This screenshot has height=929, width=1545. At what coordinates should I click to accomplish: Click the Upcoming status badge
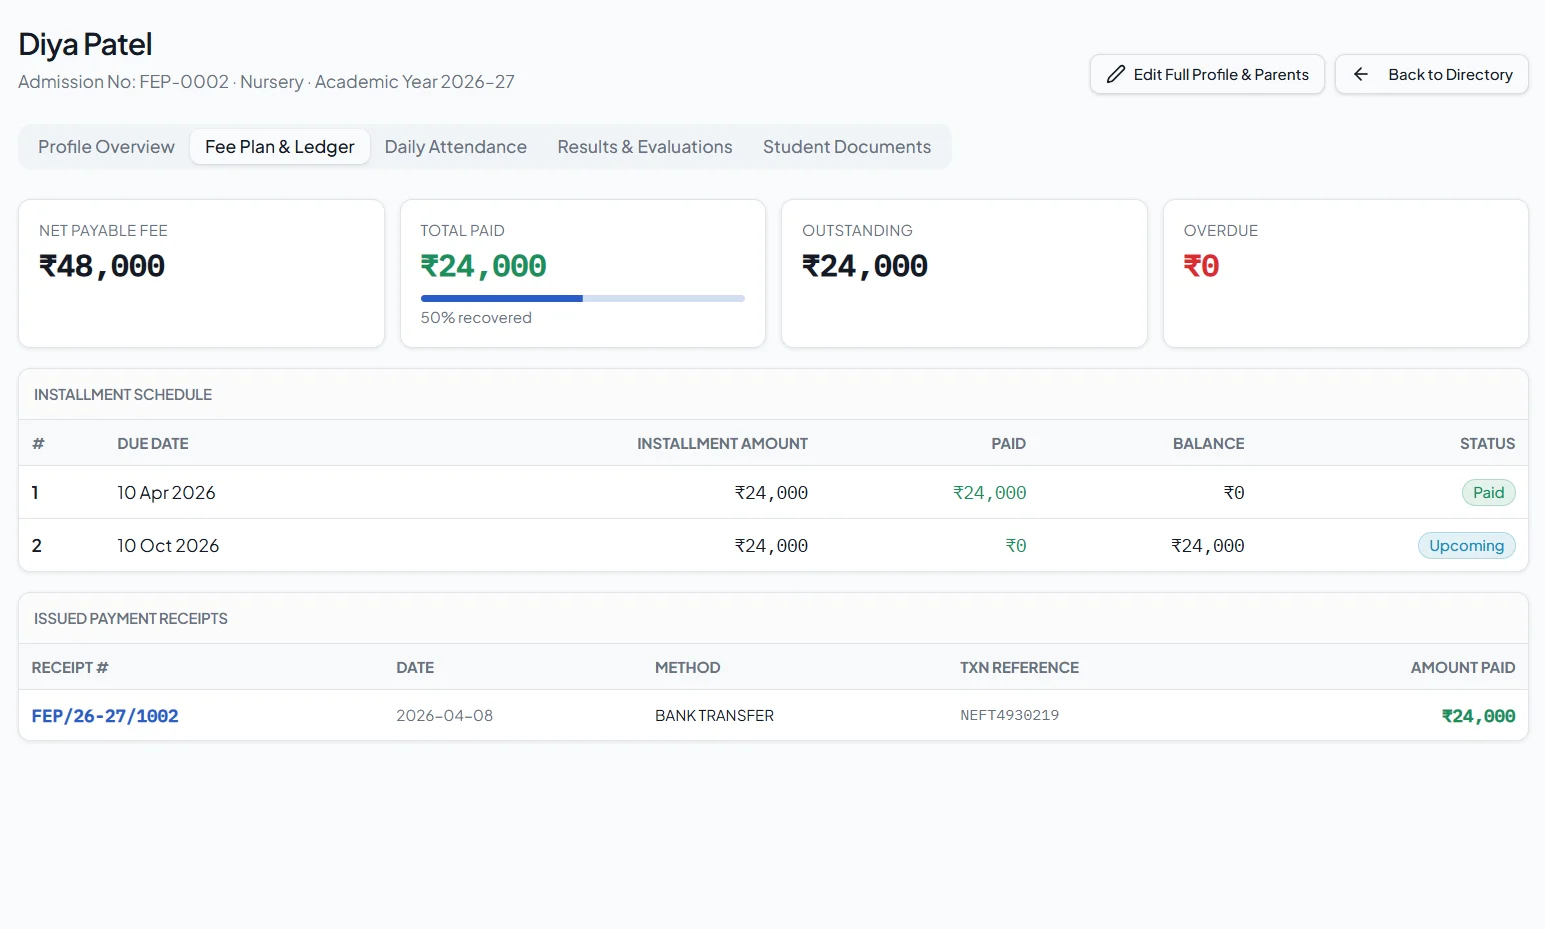point(1466,545)
